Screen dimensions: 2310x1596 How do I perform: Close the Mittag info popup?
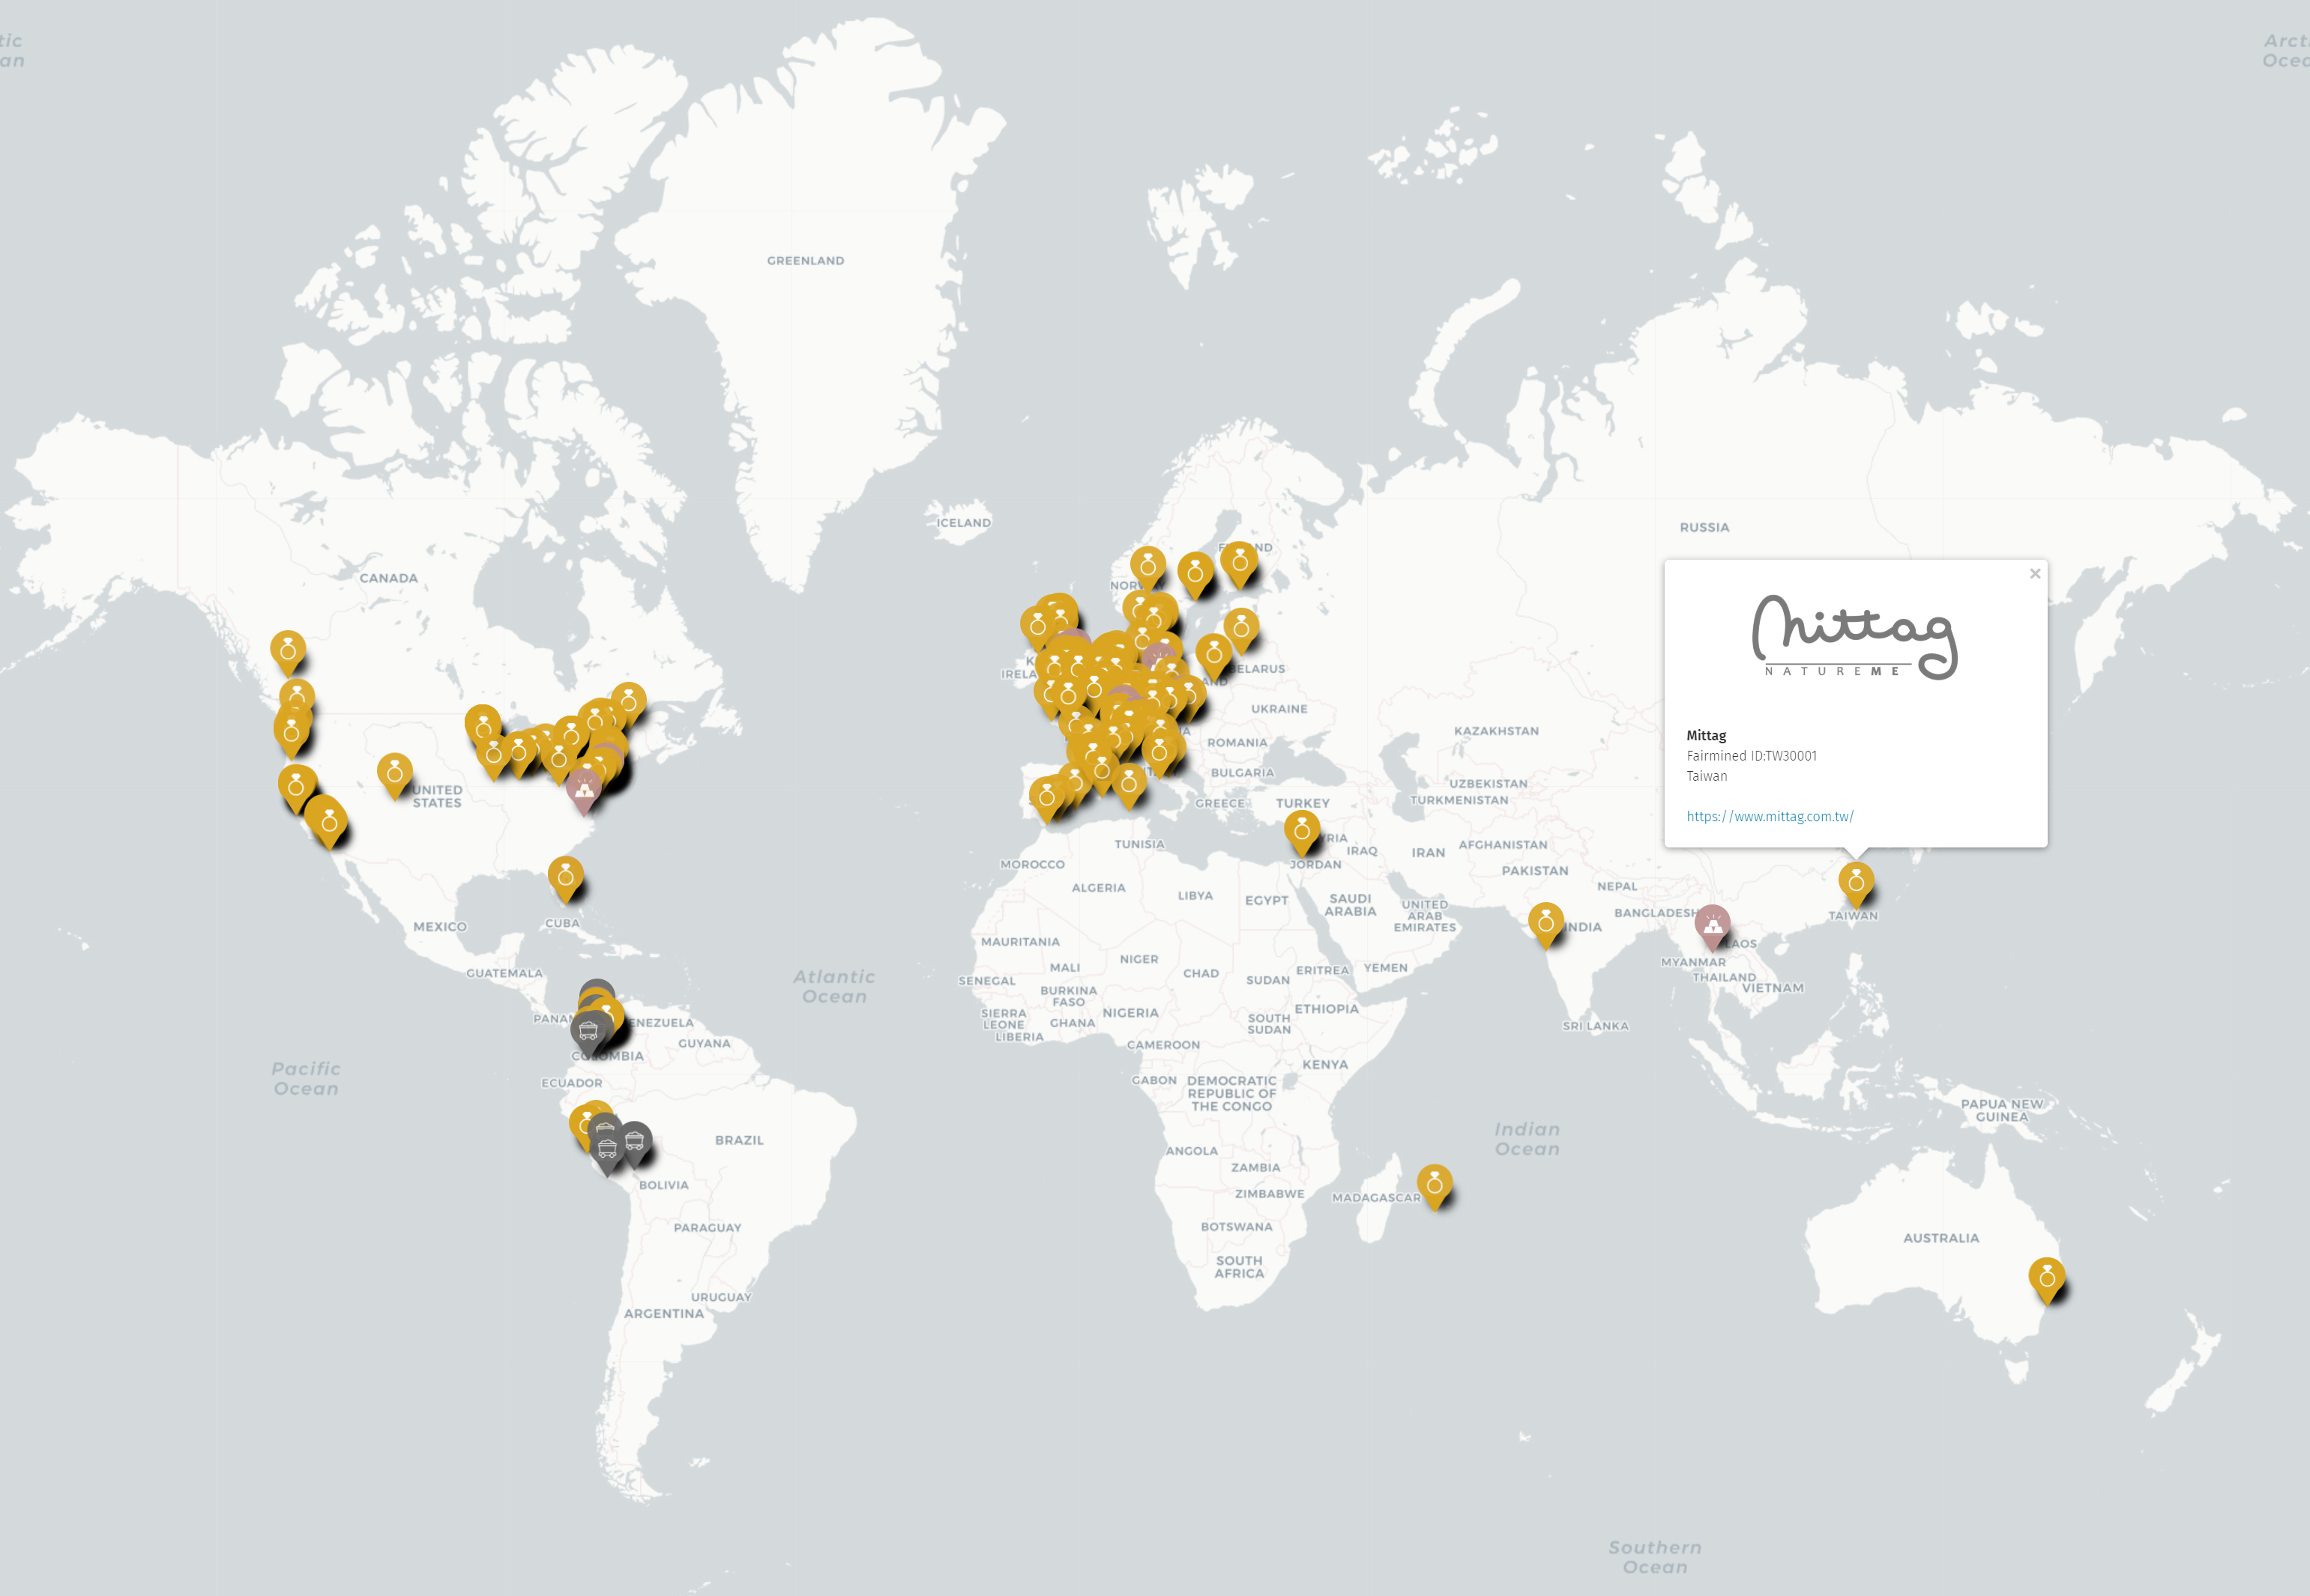click(2034, 574)
